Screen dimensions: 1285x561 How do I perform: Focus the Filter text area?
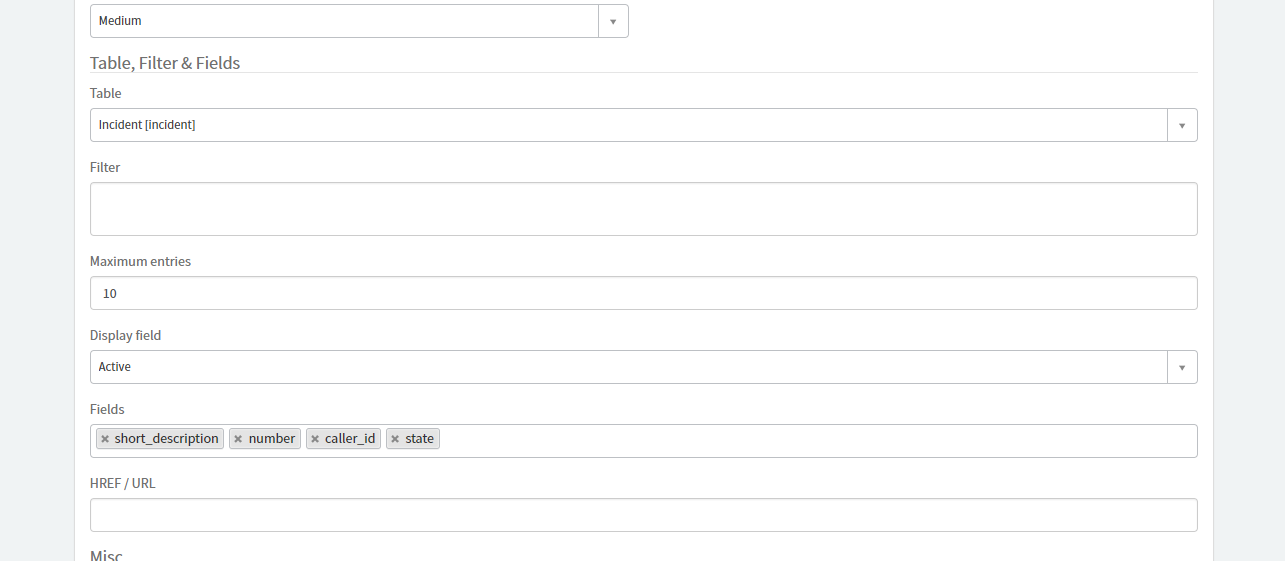643,209
